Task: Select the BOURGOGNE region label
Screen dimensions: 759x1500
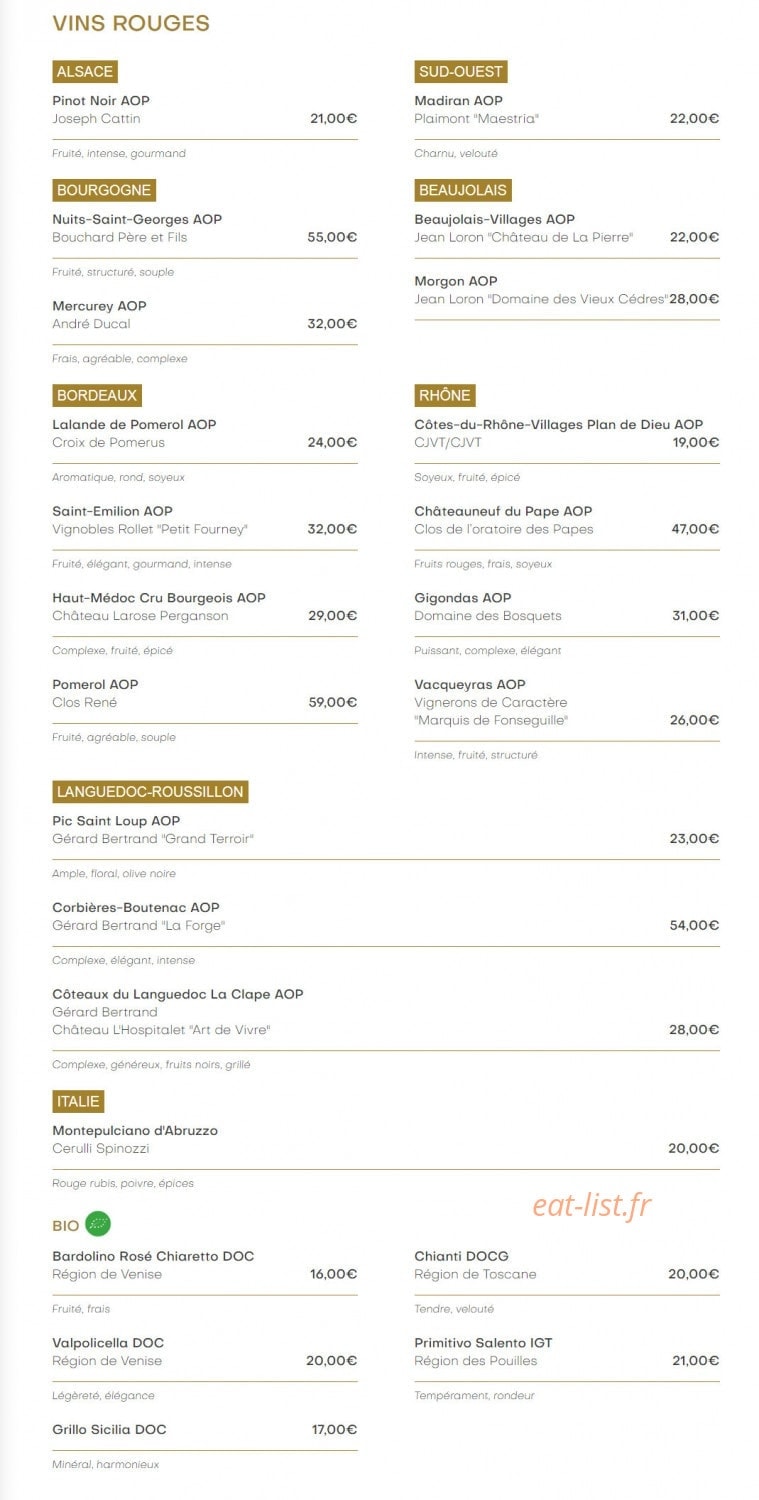Action: pyautogui.click(x=104, y=190)
